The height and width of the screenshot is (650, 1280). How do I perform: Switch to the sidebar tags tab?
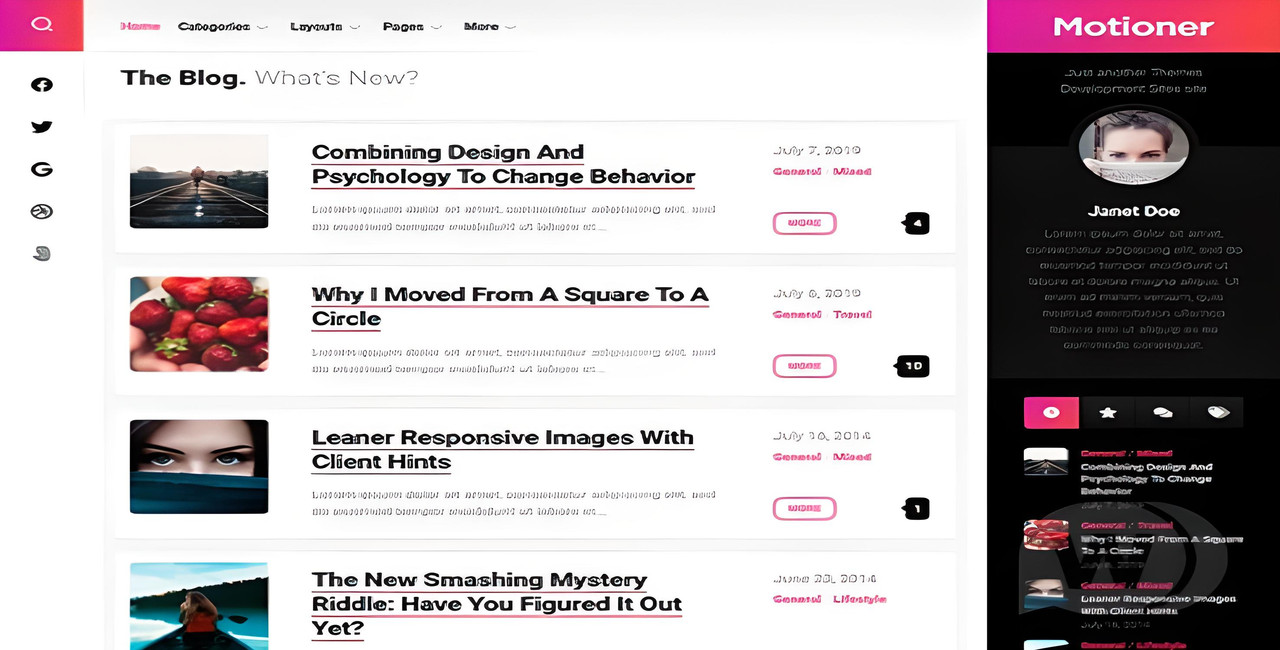point(1217,412)
